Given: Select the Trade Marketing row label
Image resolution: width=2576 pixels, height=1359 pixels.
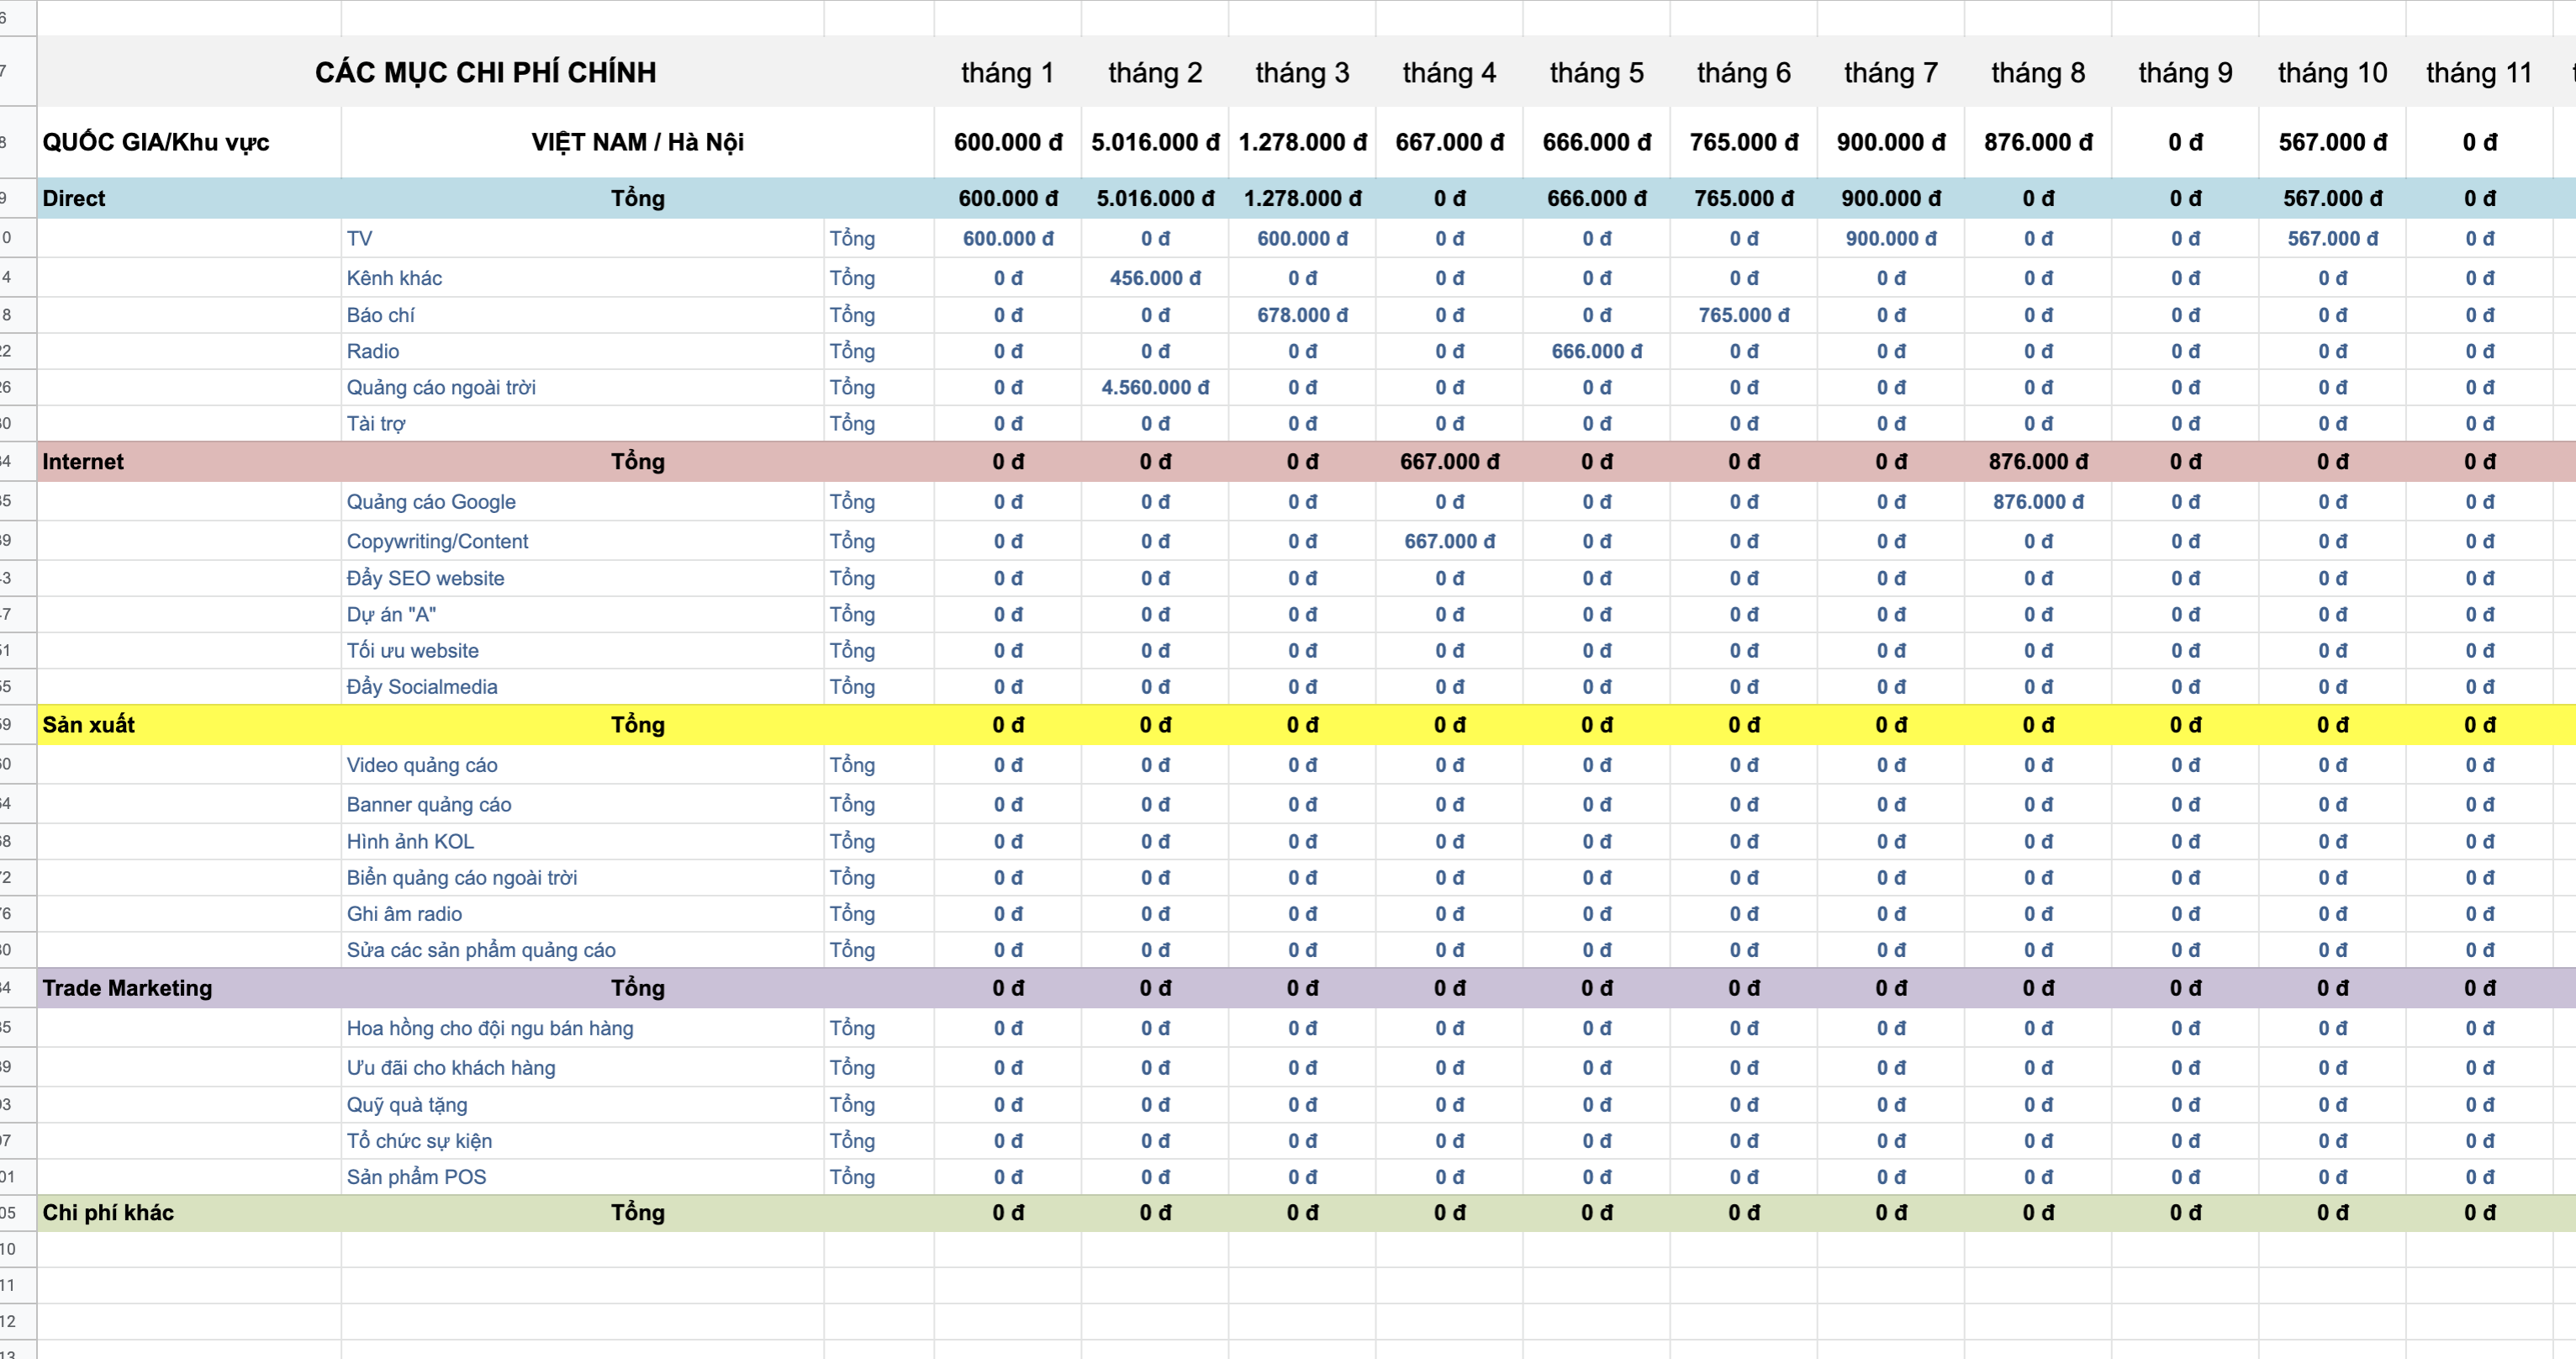Looking at the screenshot, I should click(x=127, y=987).
